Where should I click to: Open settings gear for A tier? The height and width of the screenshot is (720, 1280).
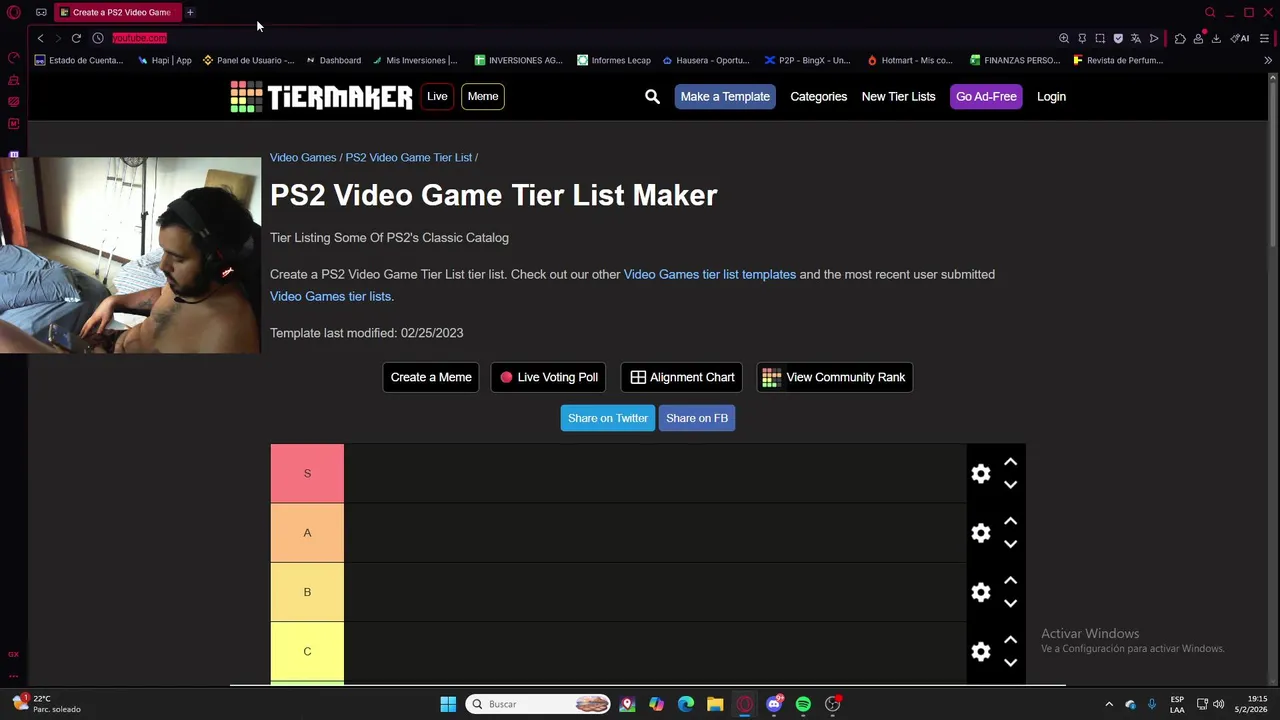[x=981, y=533]
